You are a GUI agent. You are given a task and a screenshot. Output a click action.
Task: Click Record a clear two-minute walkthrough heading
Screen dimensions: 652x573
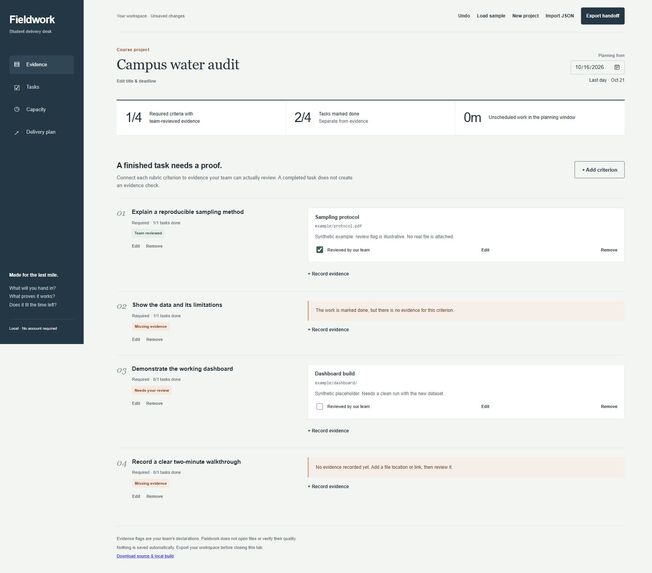[x=186, y=462]
